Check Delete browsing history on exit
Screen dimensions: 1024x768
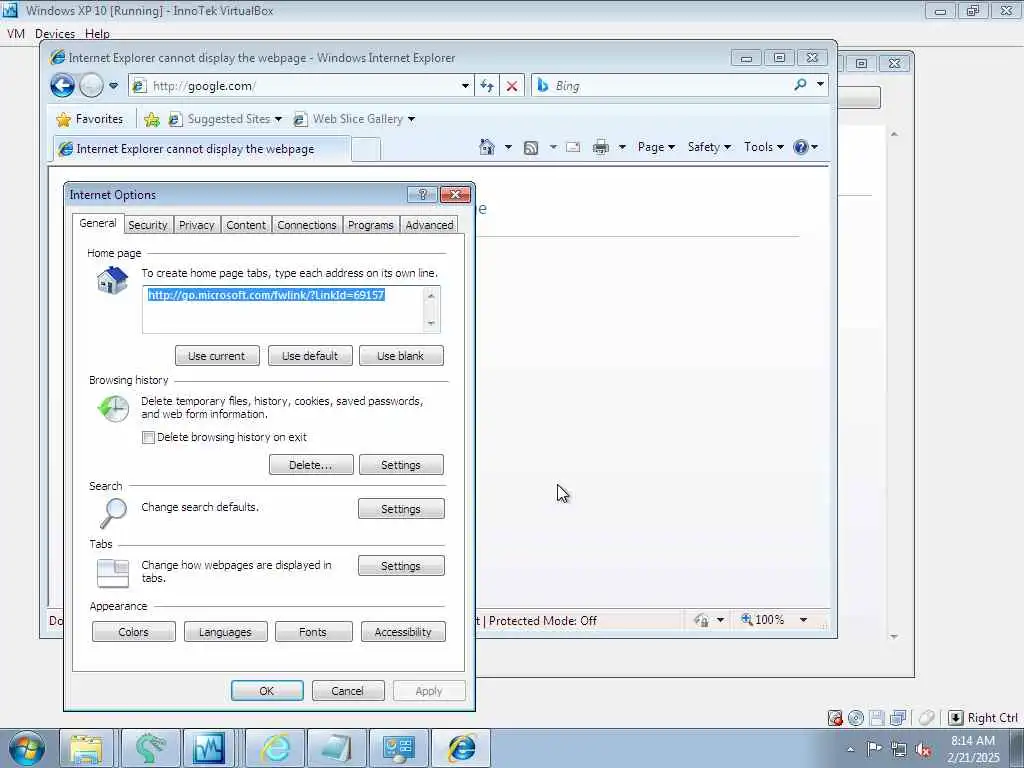[148, 438]
